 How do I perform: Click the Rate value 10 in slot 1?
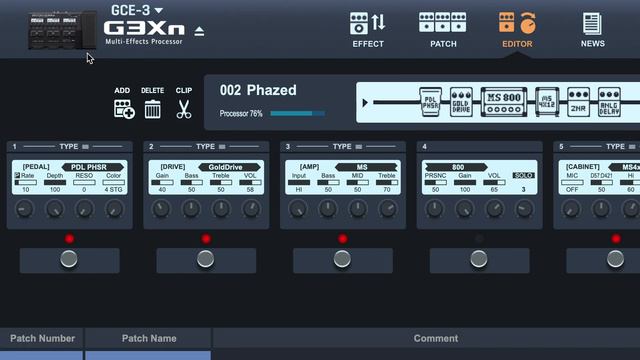pos(25,189)
